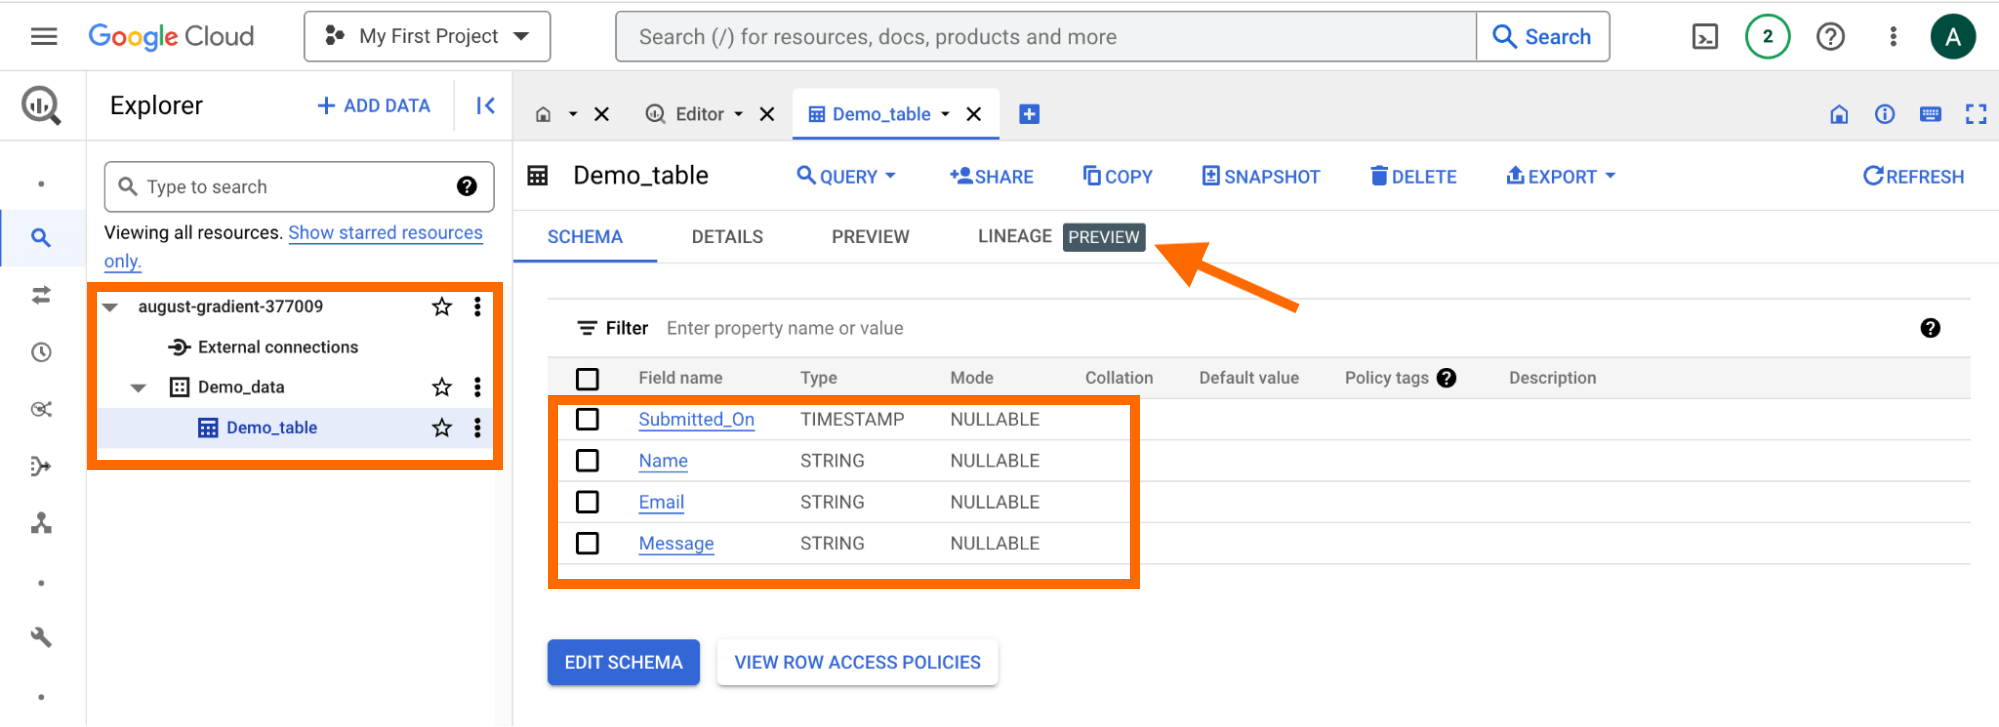Collapse the Explorer panel with arrow icon

485,106
